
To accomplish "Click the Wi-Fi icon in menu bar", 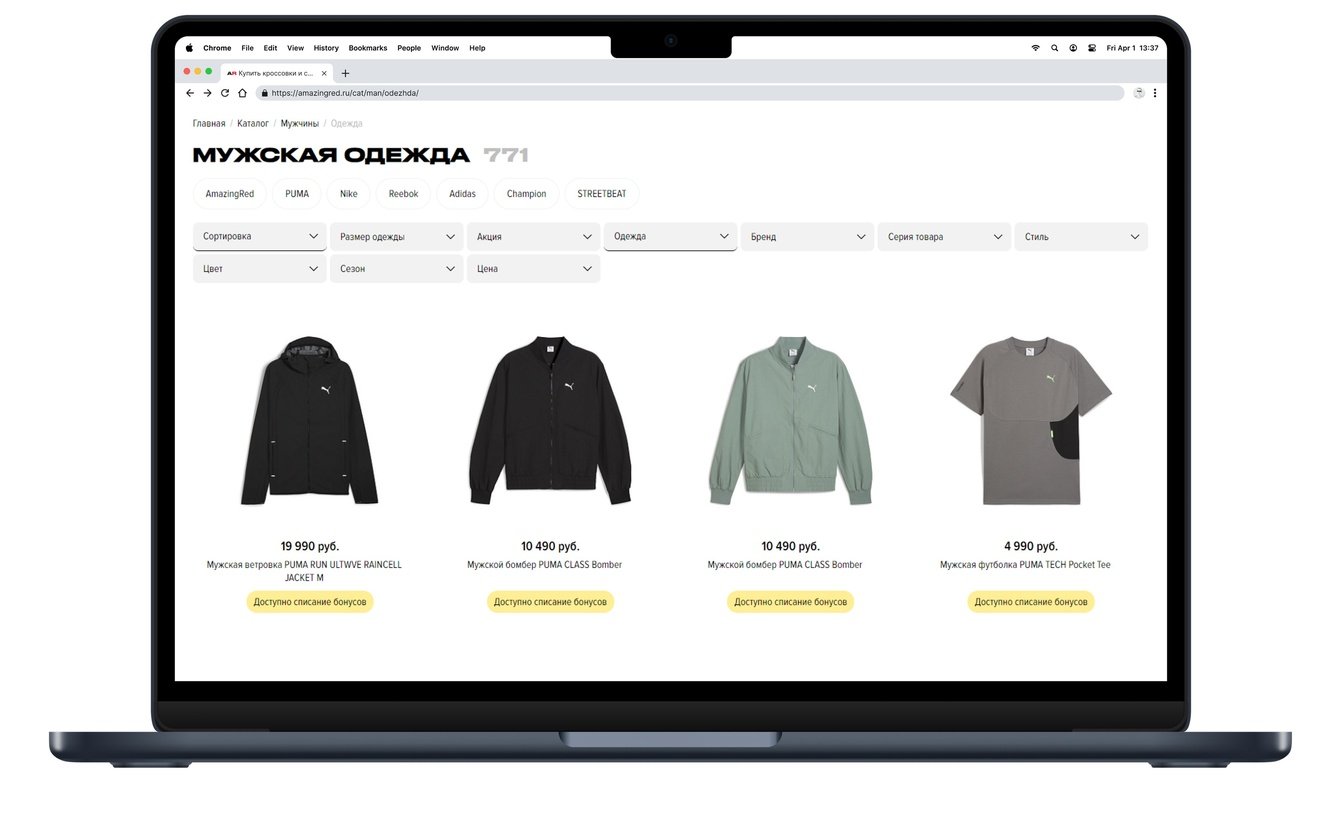I will (x=1035, y=48).
